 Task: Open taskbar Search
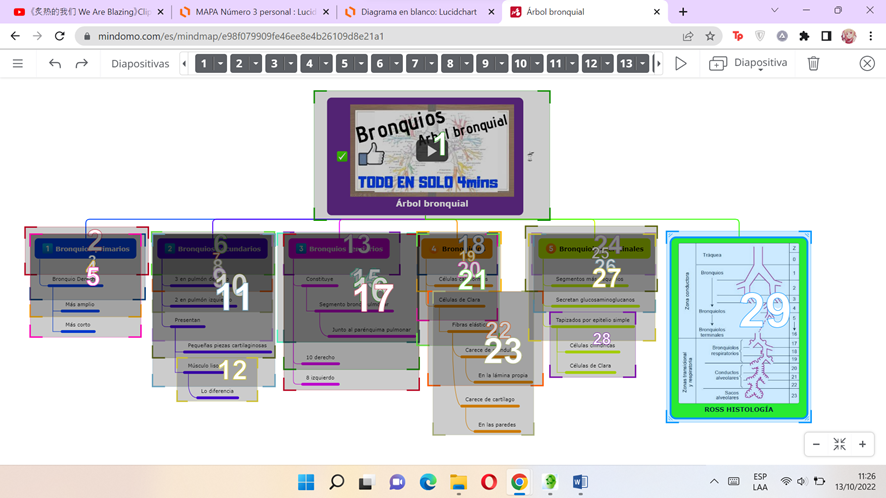337,482
